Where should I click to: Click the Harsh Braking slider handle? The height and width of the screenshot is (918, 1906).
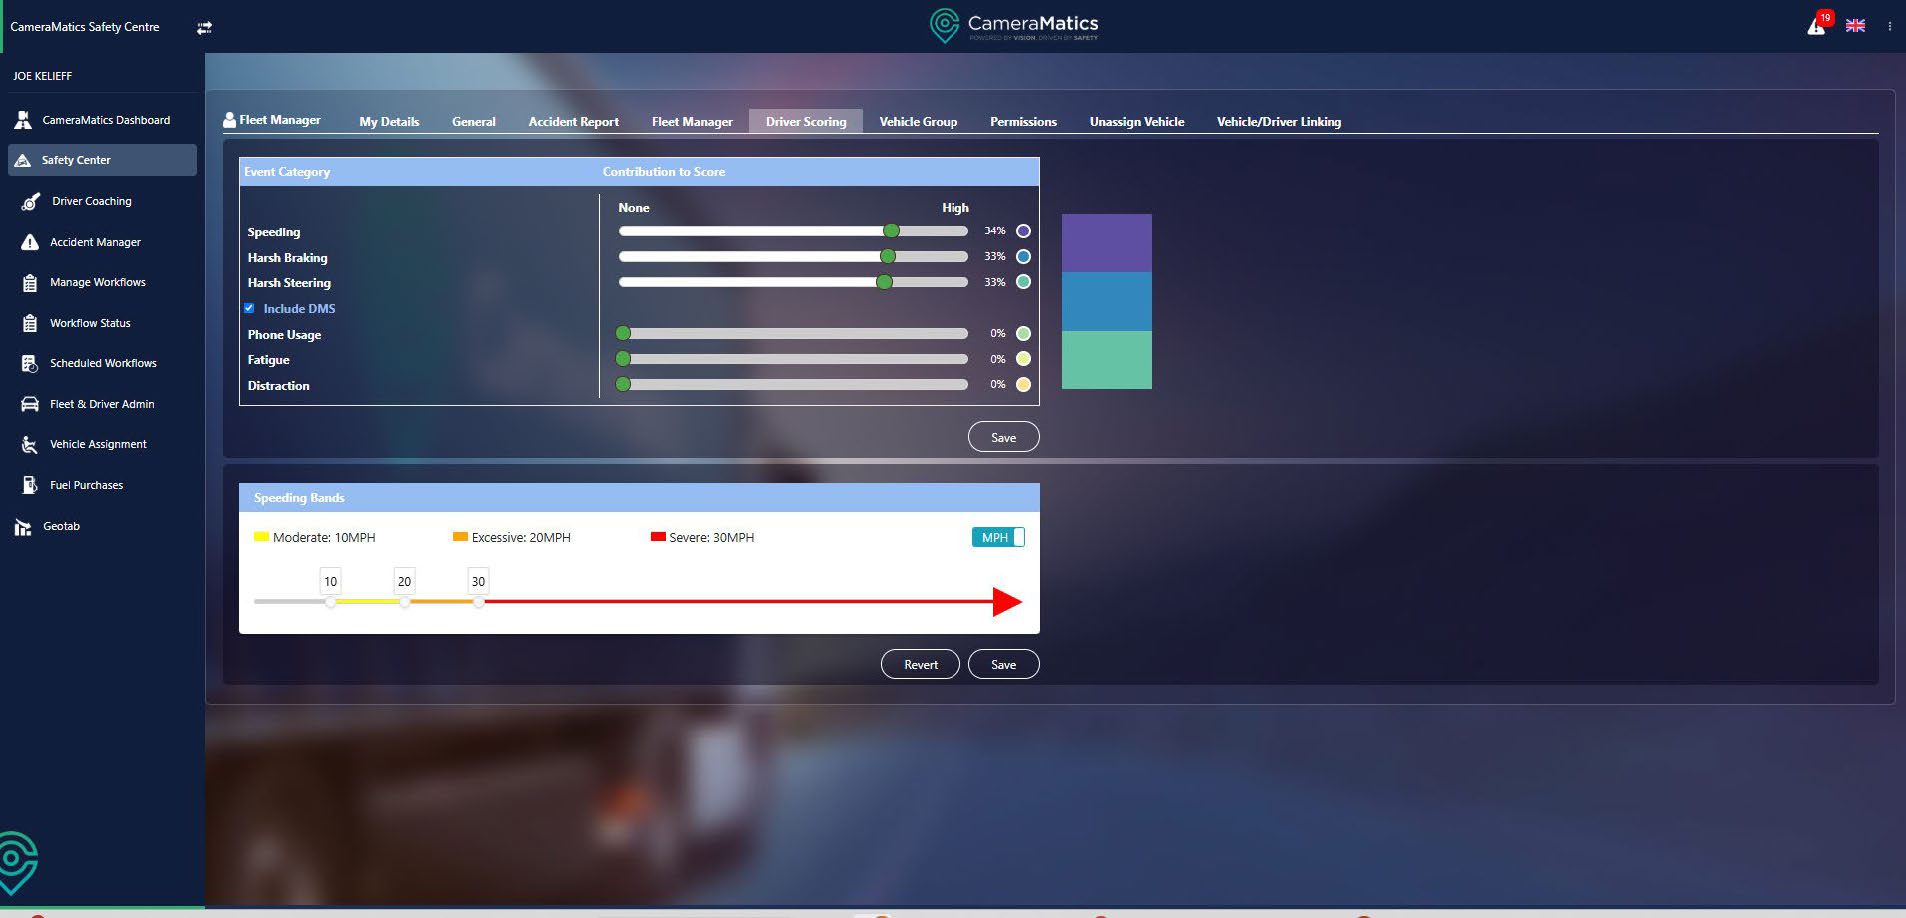pos(887,256)
